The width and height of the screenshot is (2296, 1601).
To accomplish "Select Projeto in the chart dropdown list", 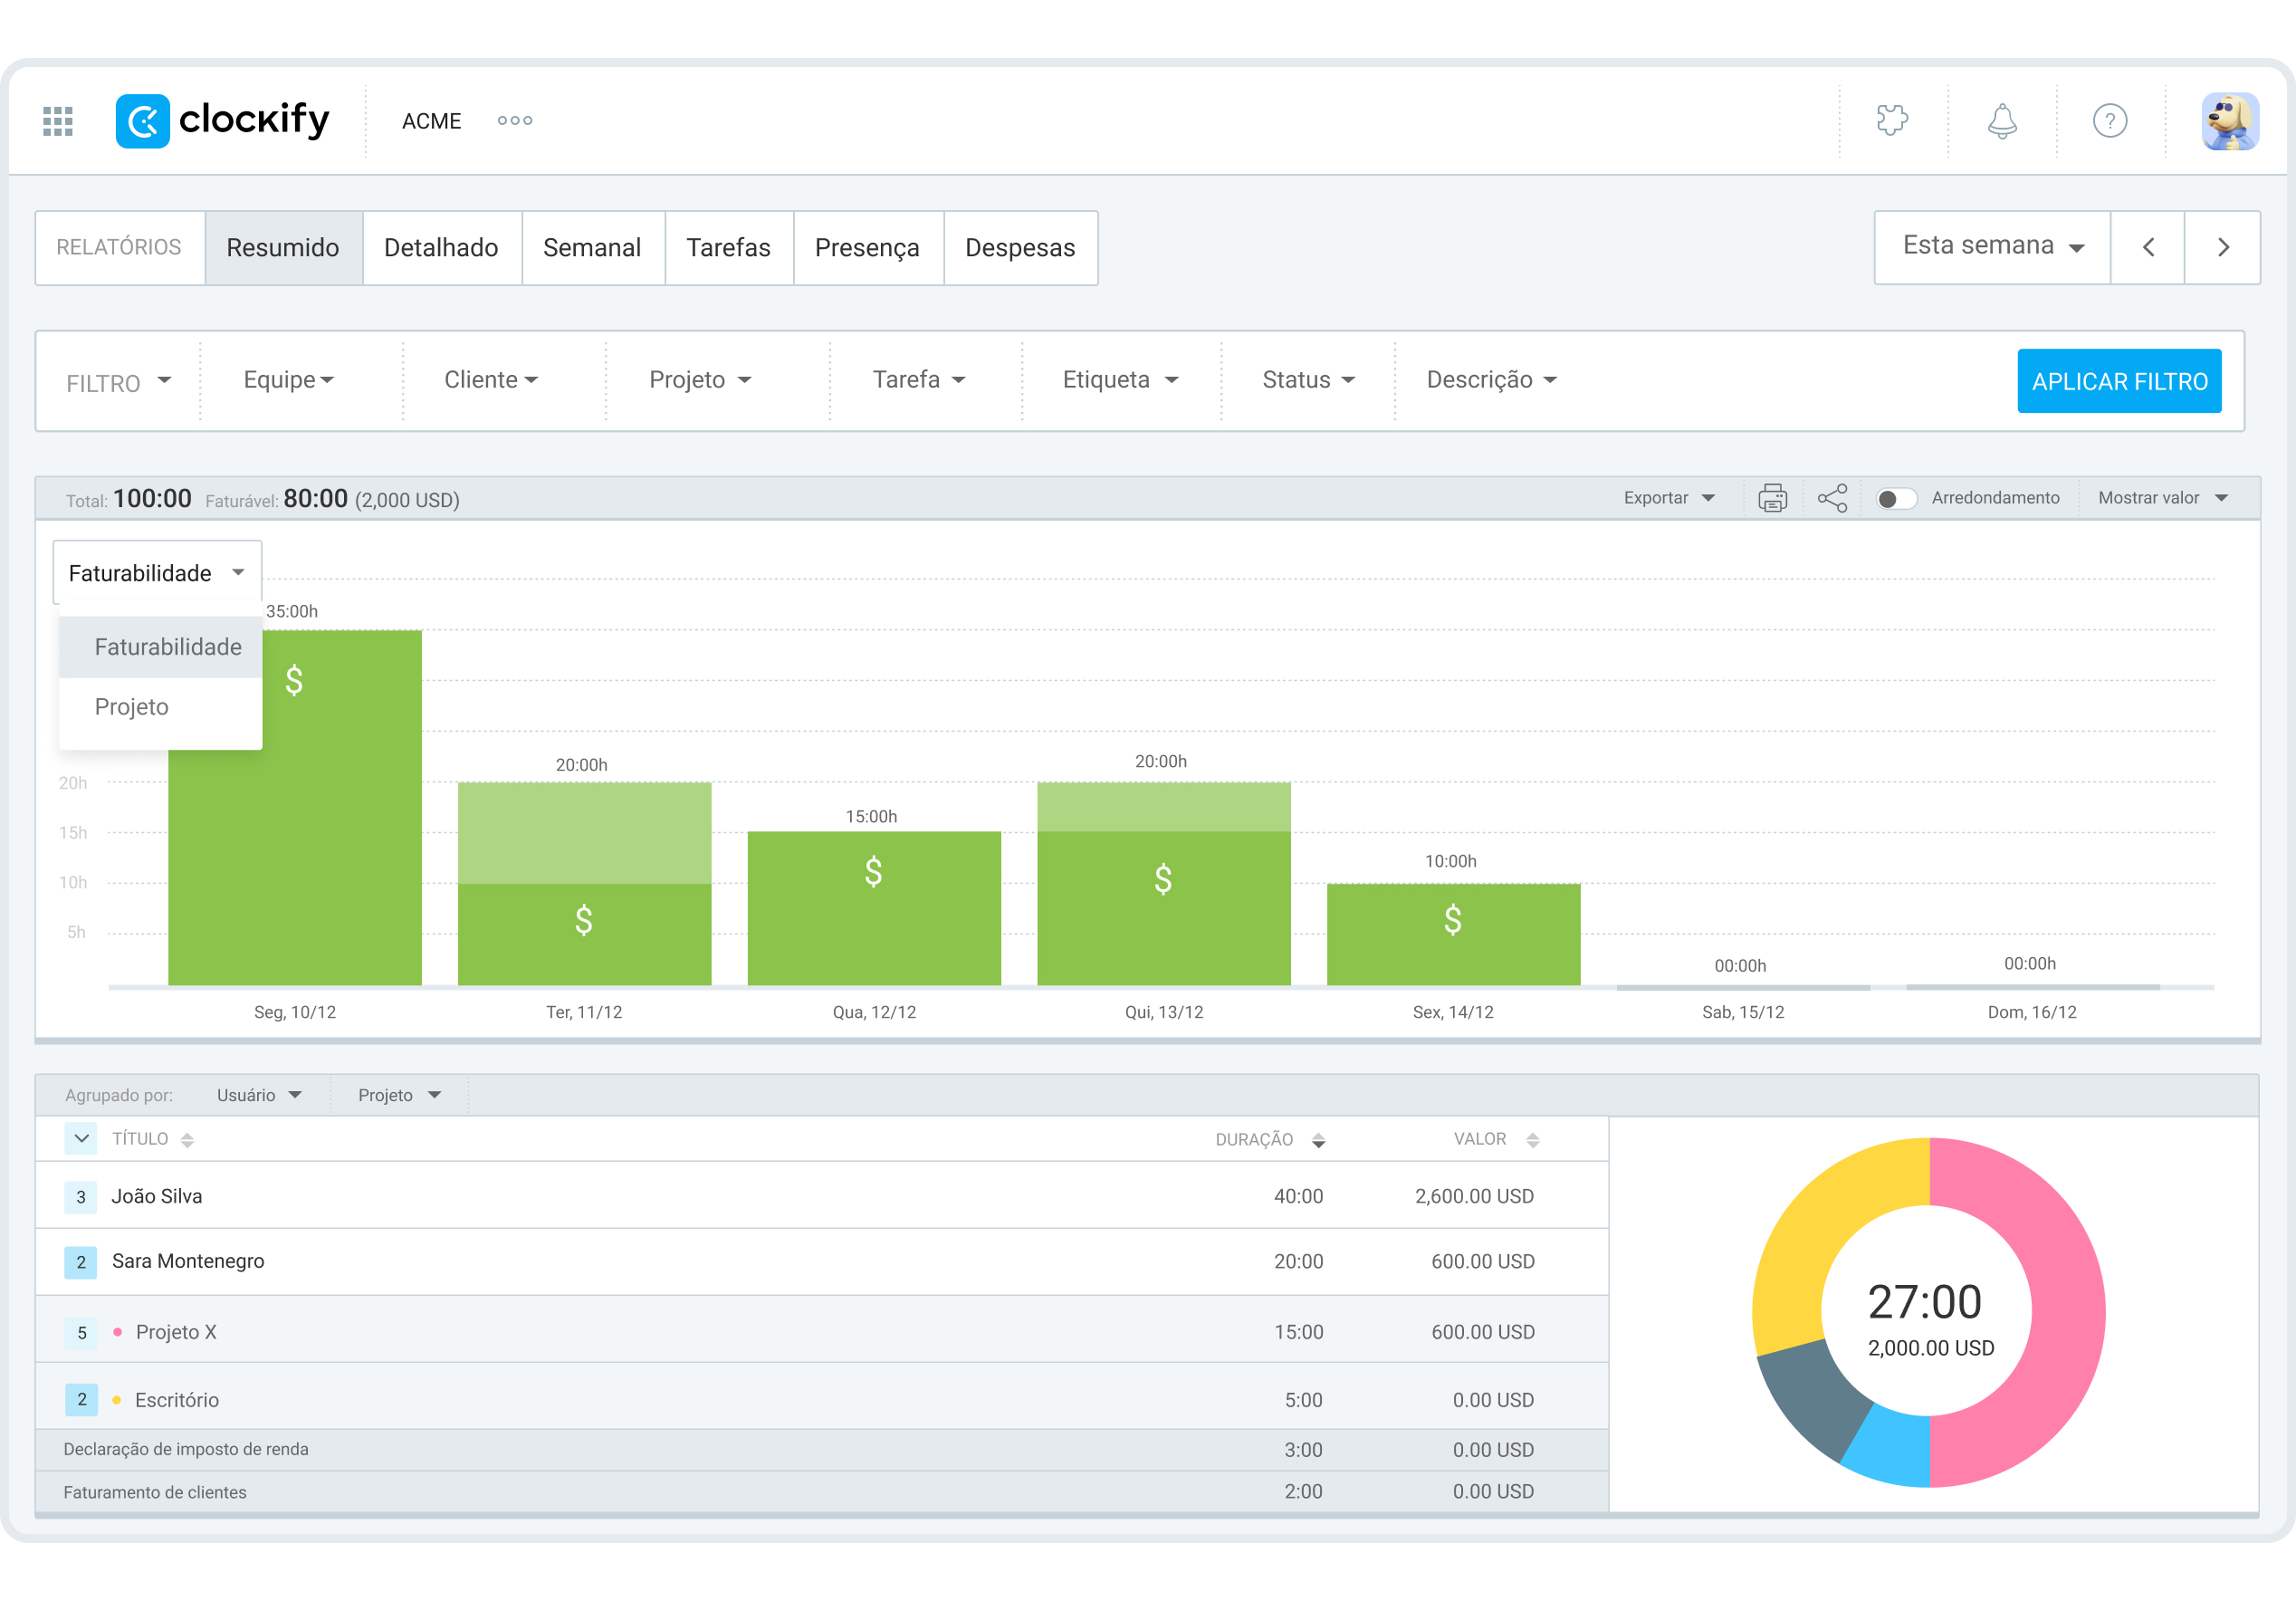I will coord(132,707).
